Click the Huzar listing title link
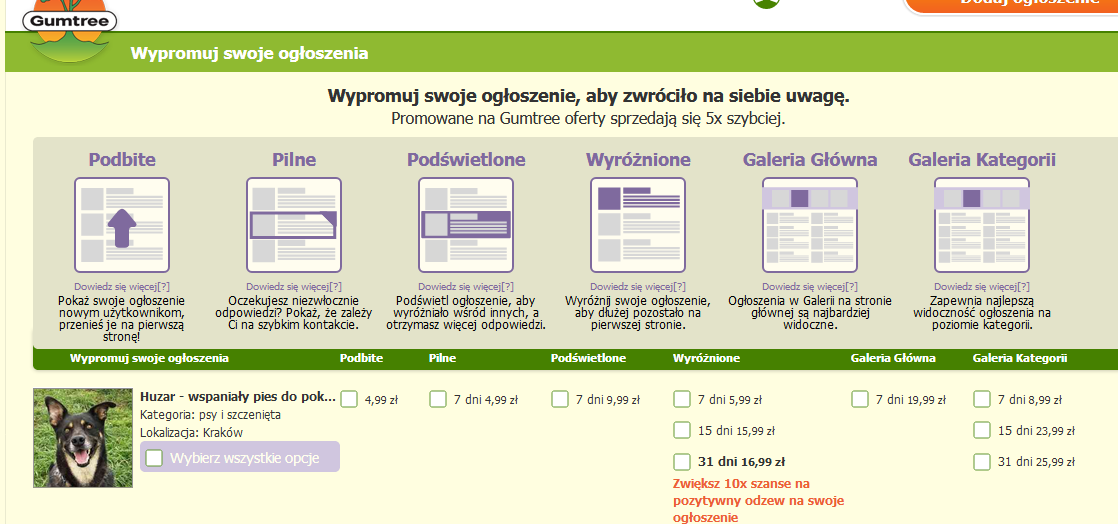The width and height of the screenshot is (1118, 524). coord(238,396)
